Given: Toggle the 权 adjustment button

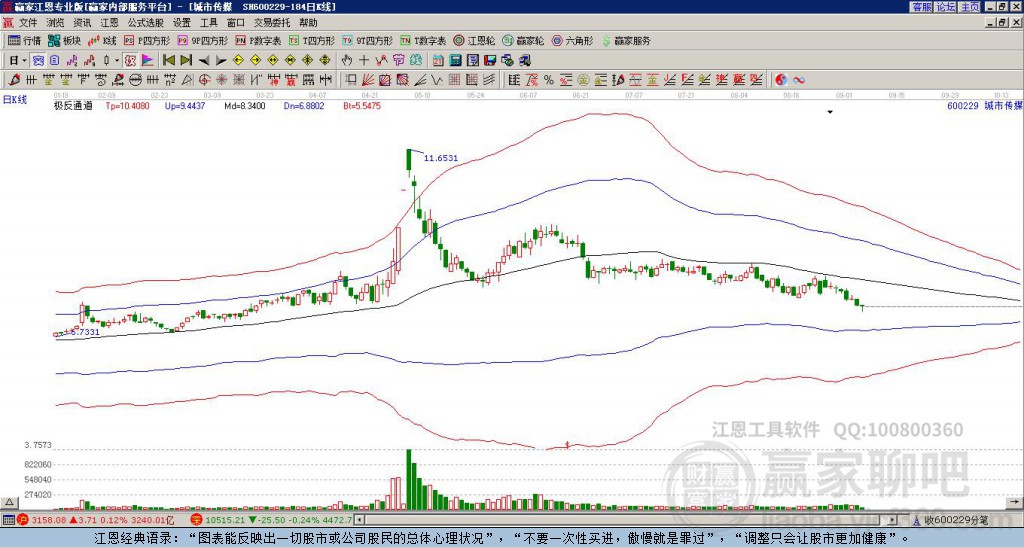Looking at the screenshot, I should pyautogui.click(x=130, y=61).
